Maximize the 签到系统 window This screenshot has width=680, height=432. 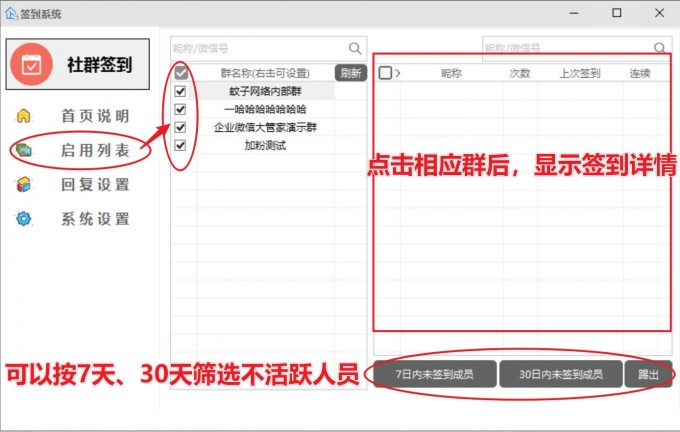(616, 13)
